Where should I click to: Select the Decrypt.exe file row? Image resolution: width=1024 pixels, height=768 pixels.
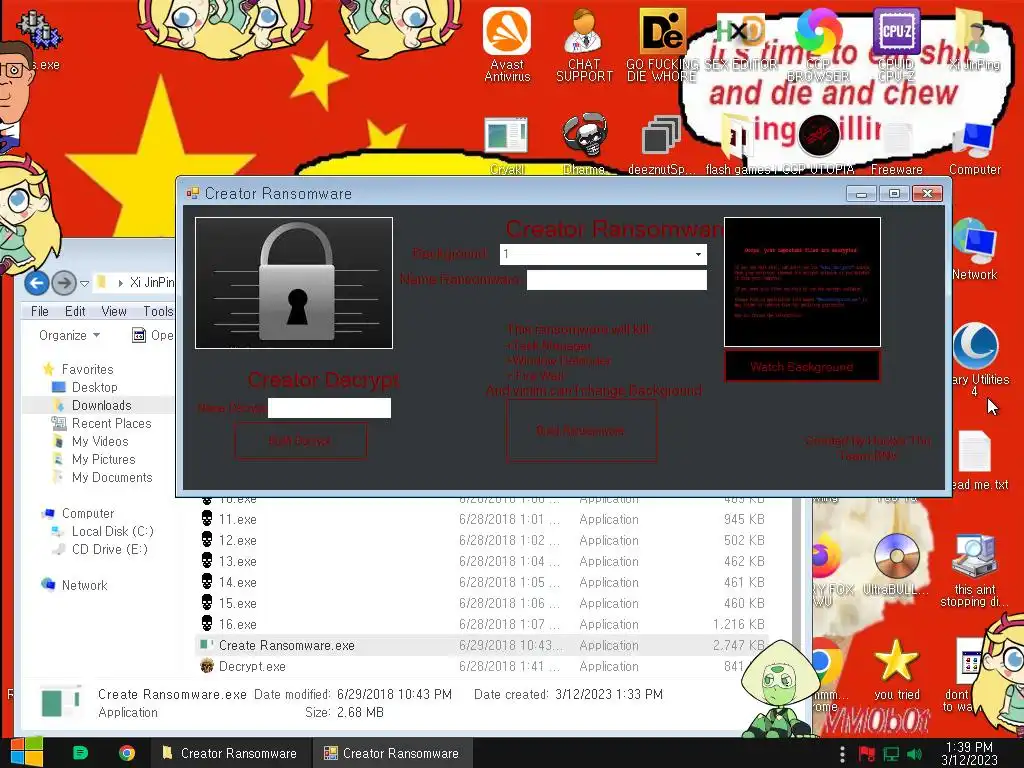(482, 666)
